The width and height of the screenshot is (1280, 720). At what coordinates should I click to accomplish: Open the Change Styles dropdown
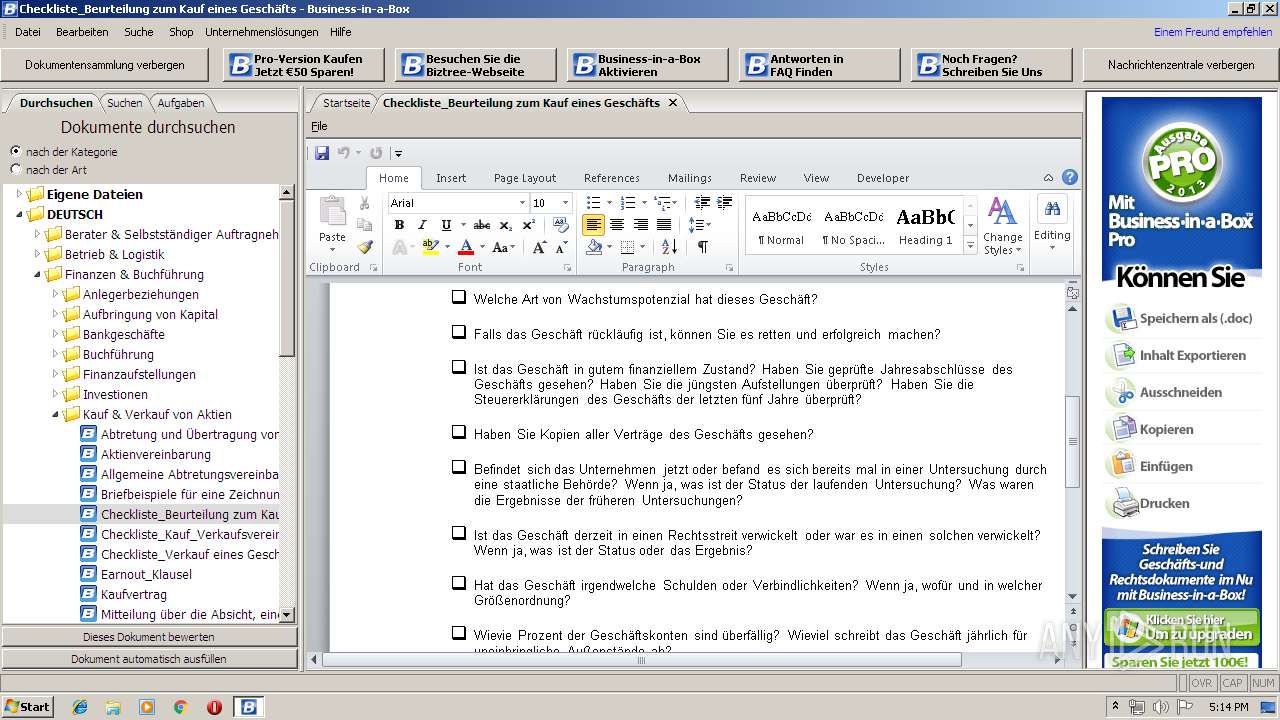click(1002, 225)
